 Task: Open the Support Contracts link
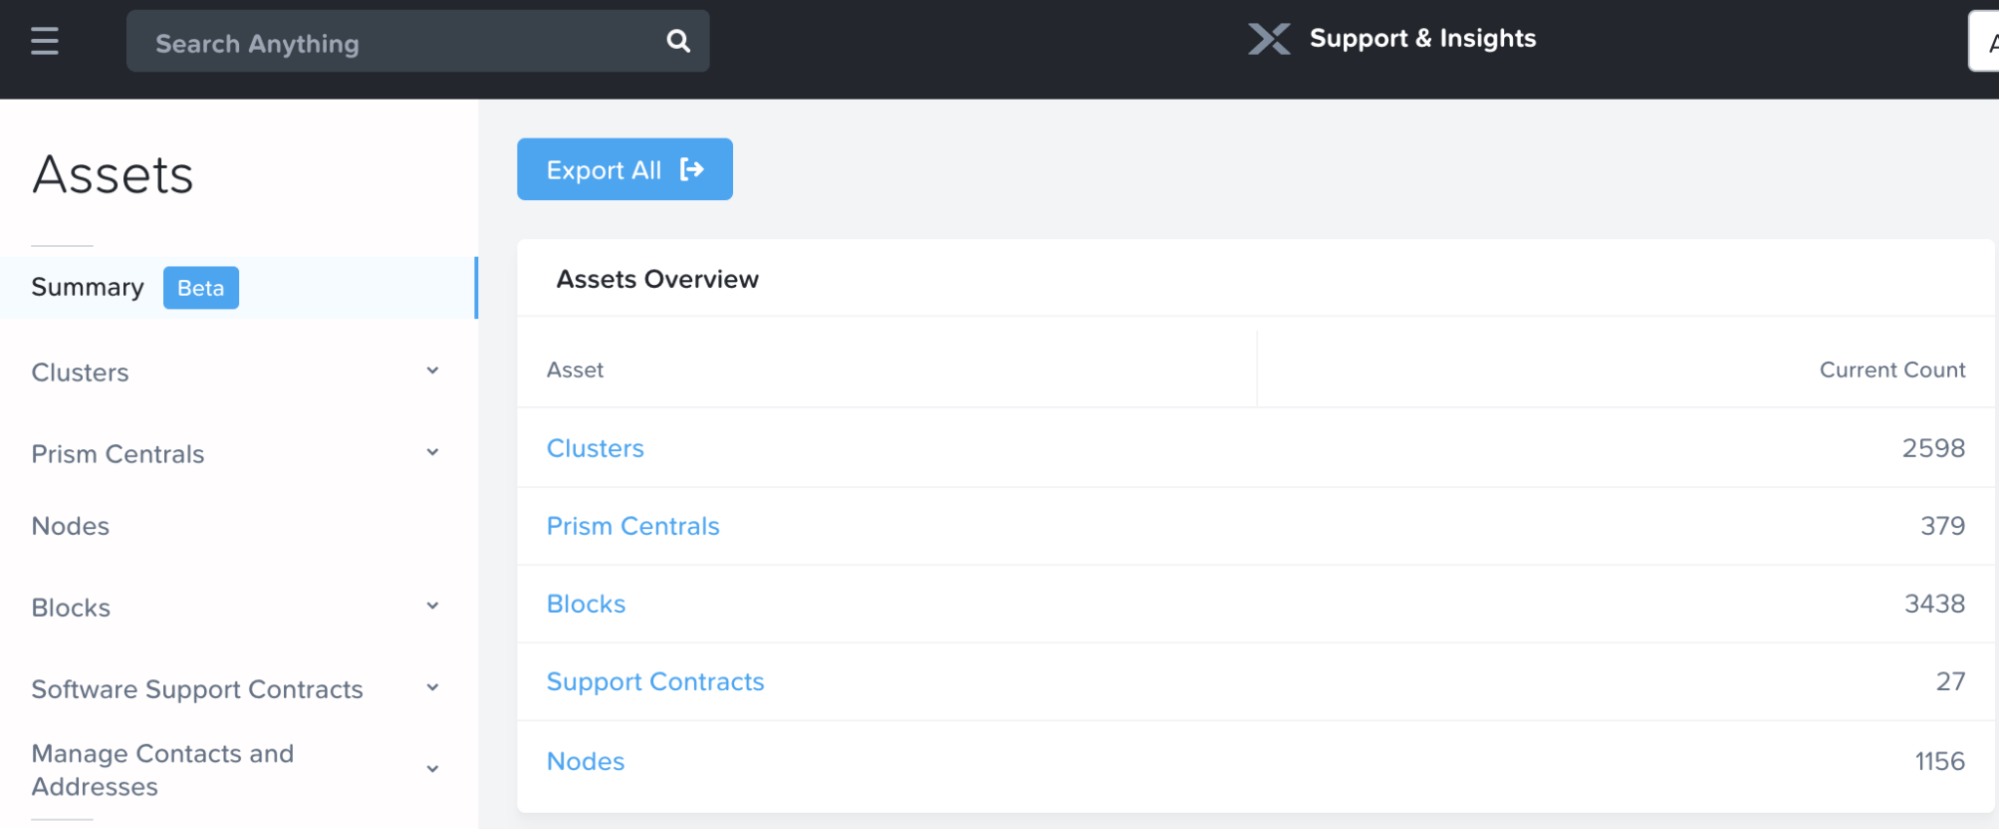tap(655, 682)
